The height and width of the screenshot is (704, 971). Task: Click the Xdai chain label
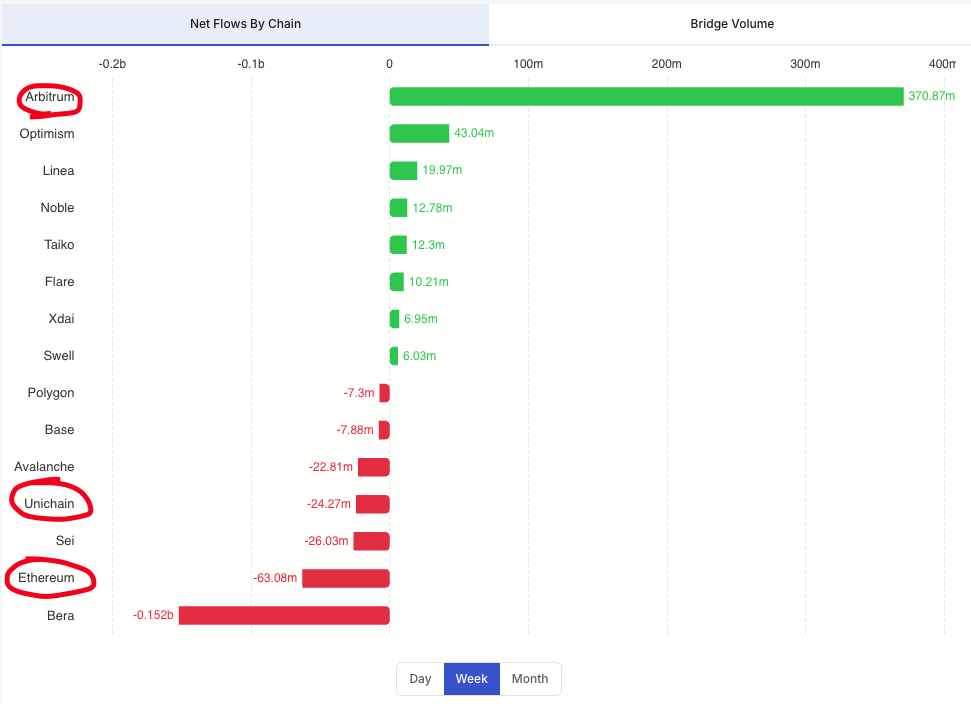pos(61,318)
